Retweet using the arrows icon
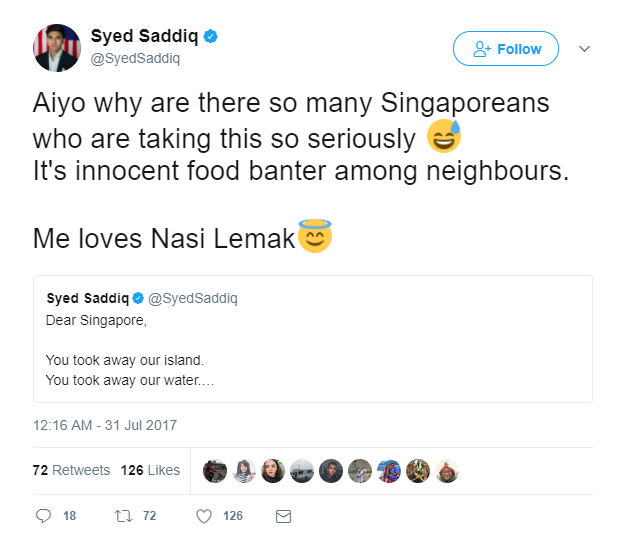Screen dimensions: 622x548 coord(123,516)
